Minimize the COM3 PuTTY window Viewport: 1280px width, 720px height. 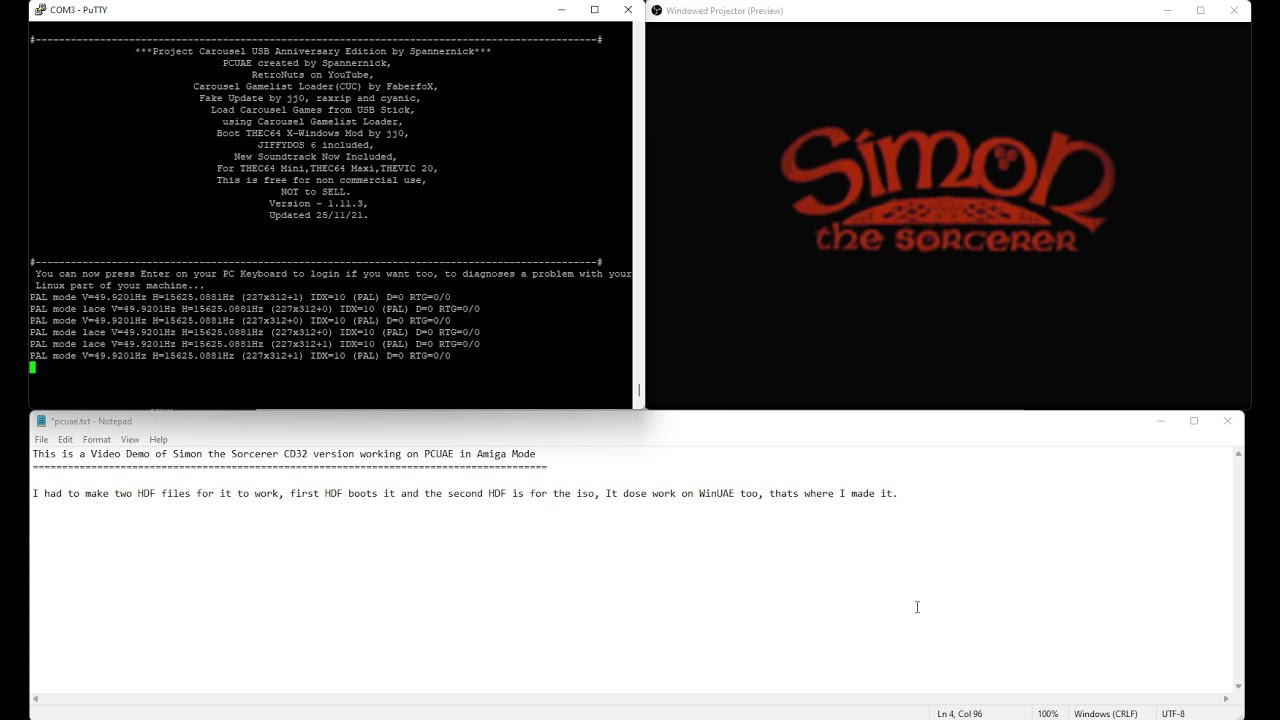click(x=561, y=10)
